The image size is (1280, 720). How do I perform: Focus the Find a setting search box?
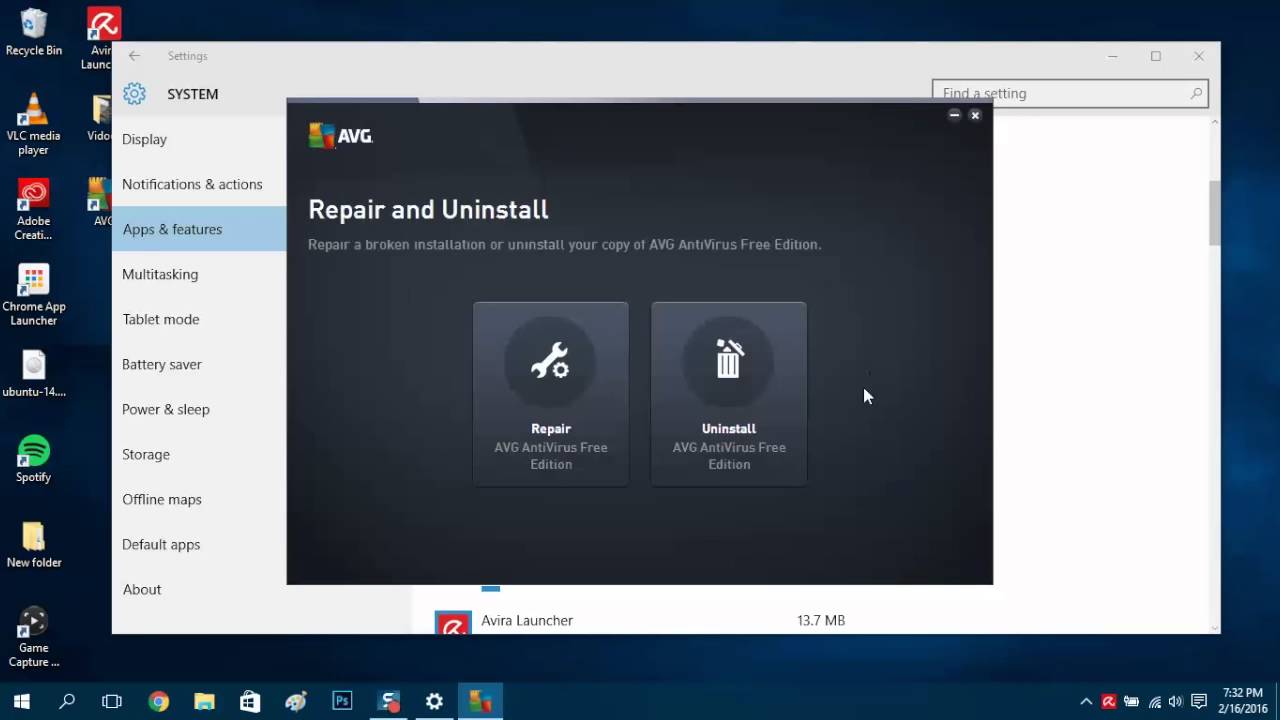(x=1070, y=93)
